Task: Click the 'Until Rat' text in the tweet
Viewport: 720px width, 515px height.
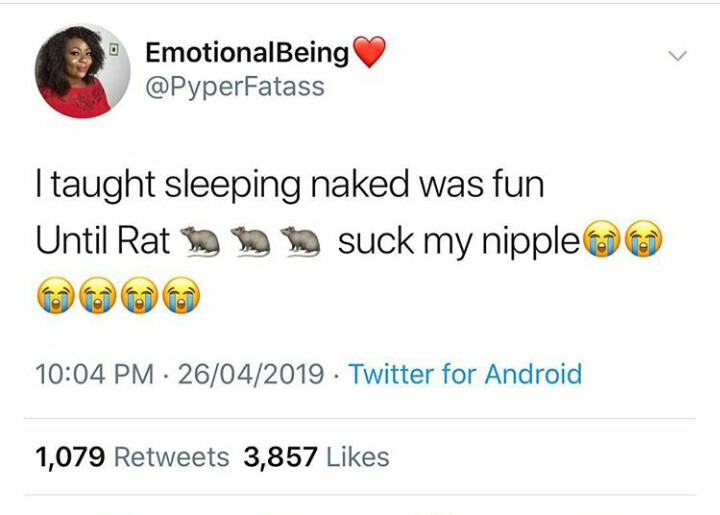Action: [x=102, y=242]
